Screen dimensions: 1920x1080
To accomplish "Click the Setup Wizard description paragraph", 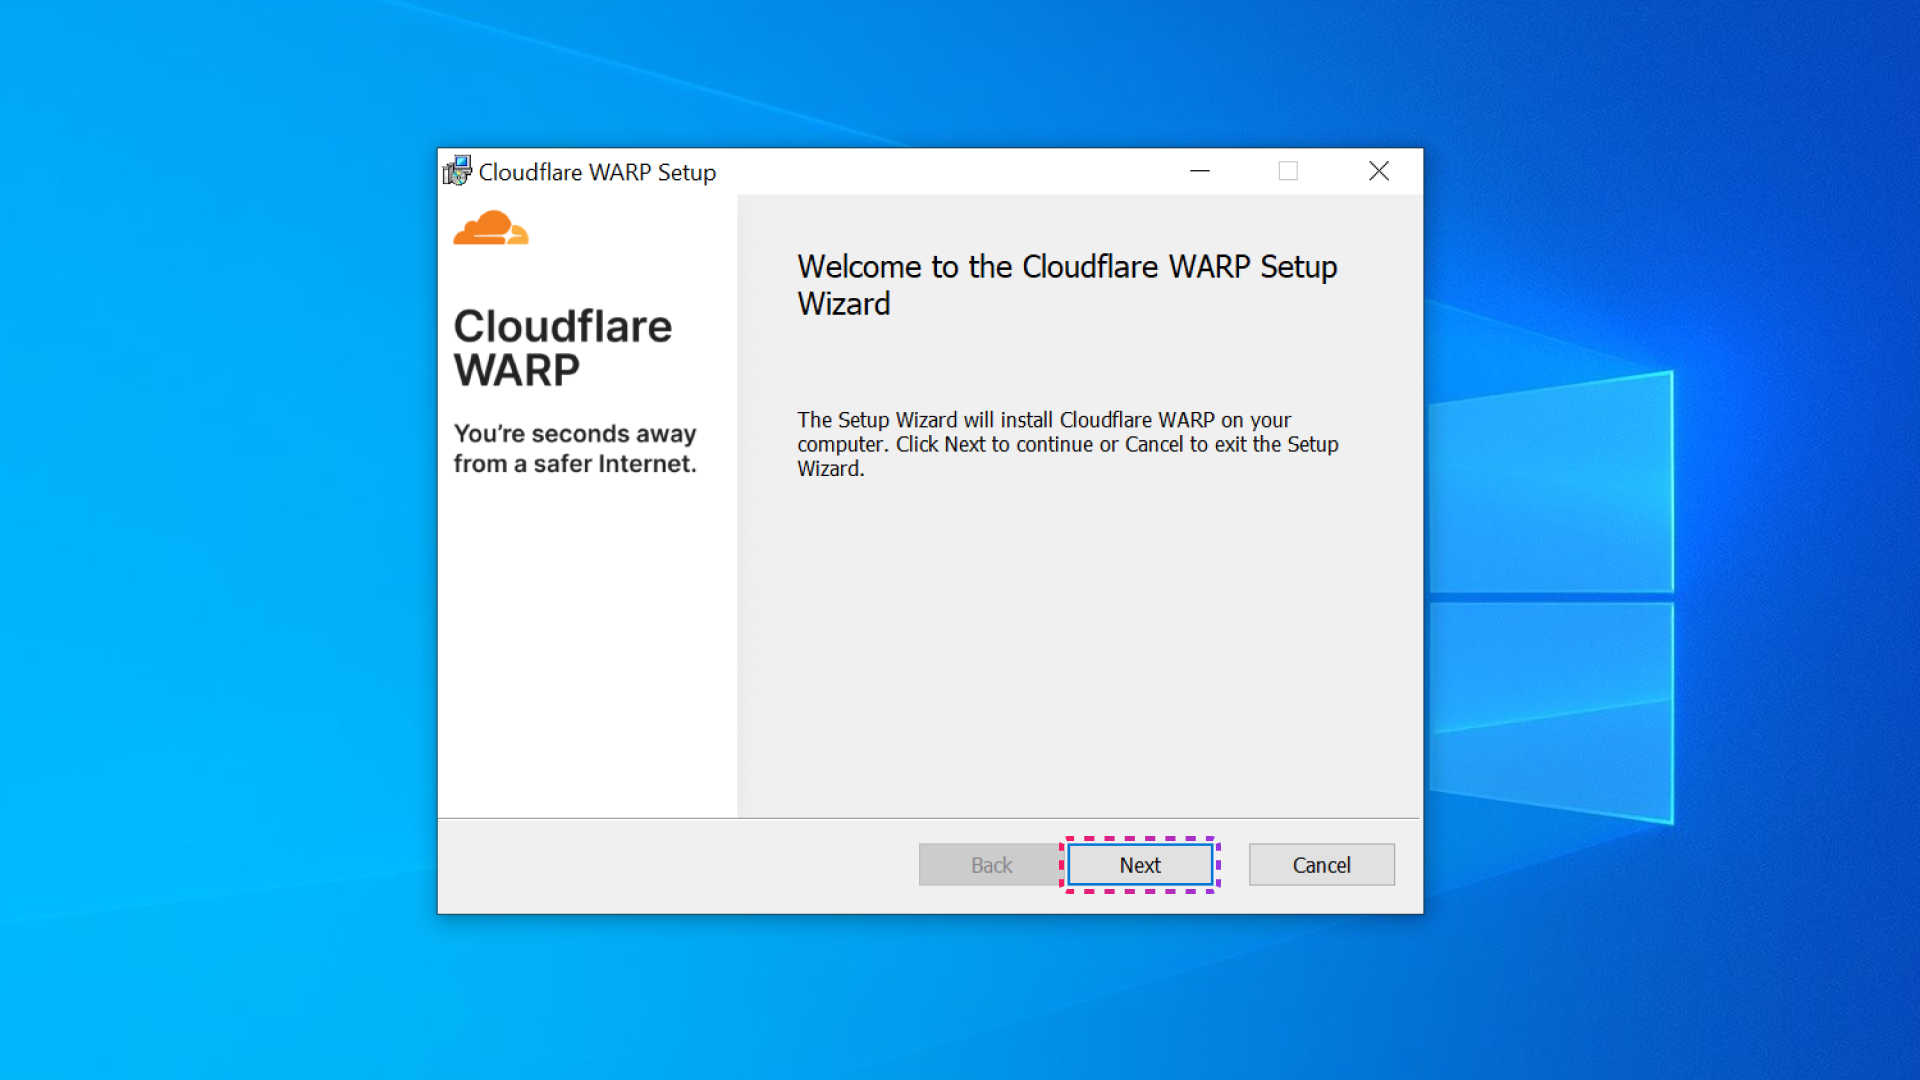I will [1067, 444].
